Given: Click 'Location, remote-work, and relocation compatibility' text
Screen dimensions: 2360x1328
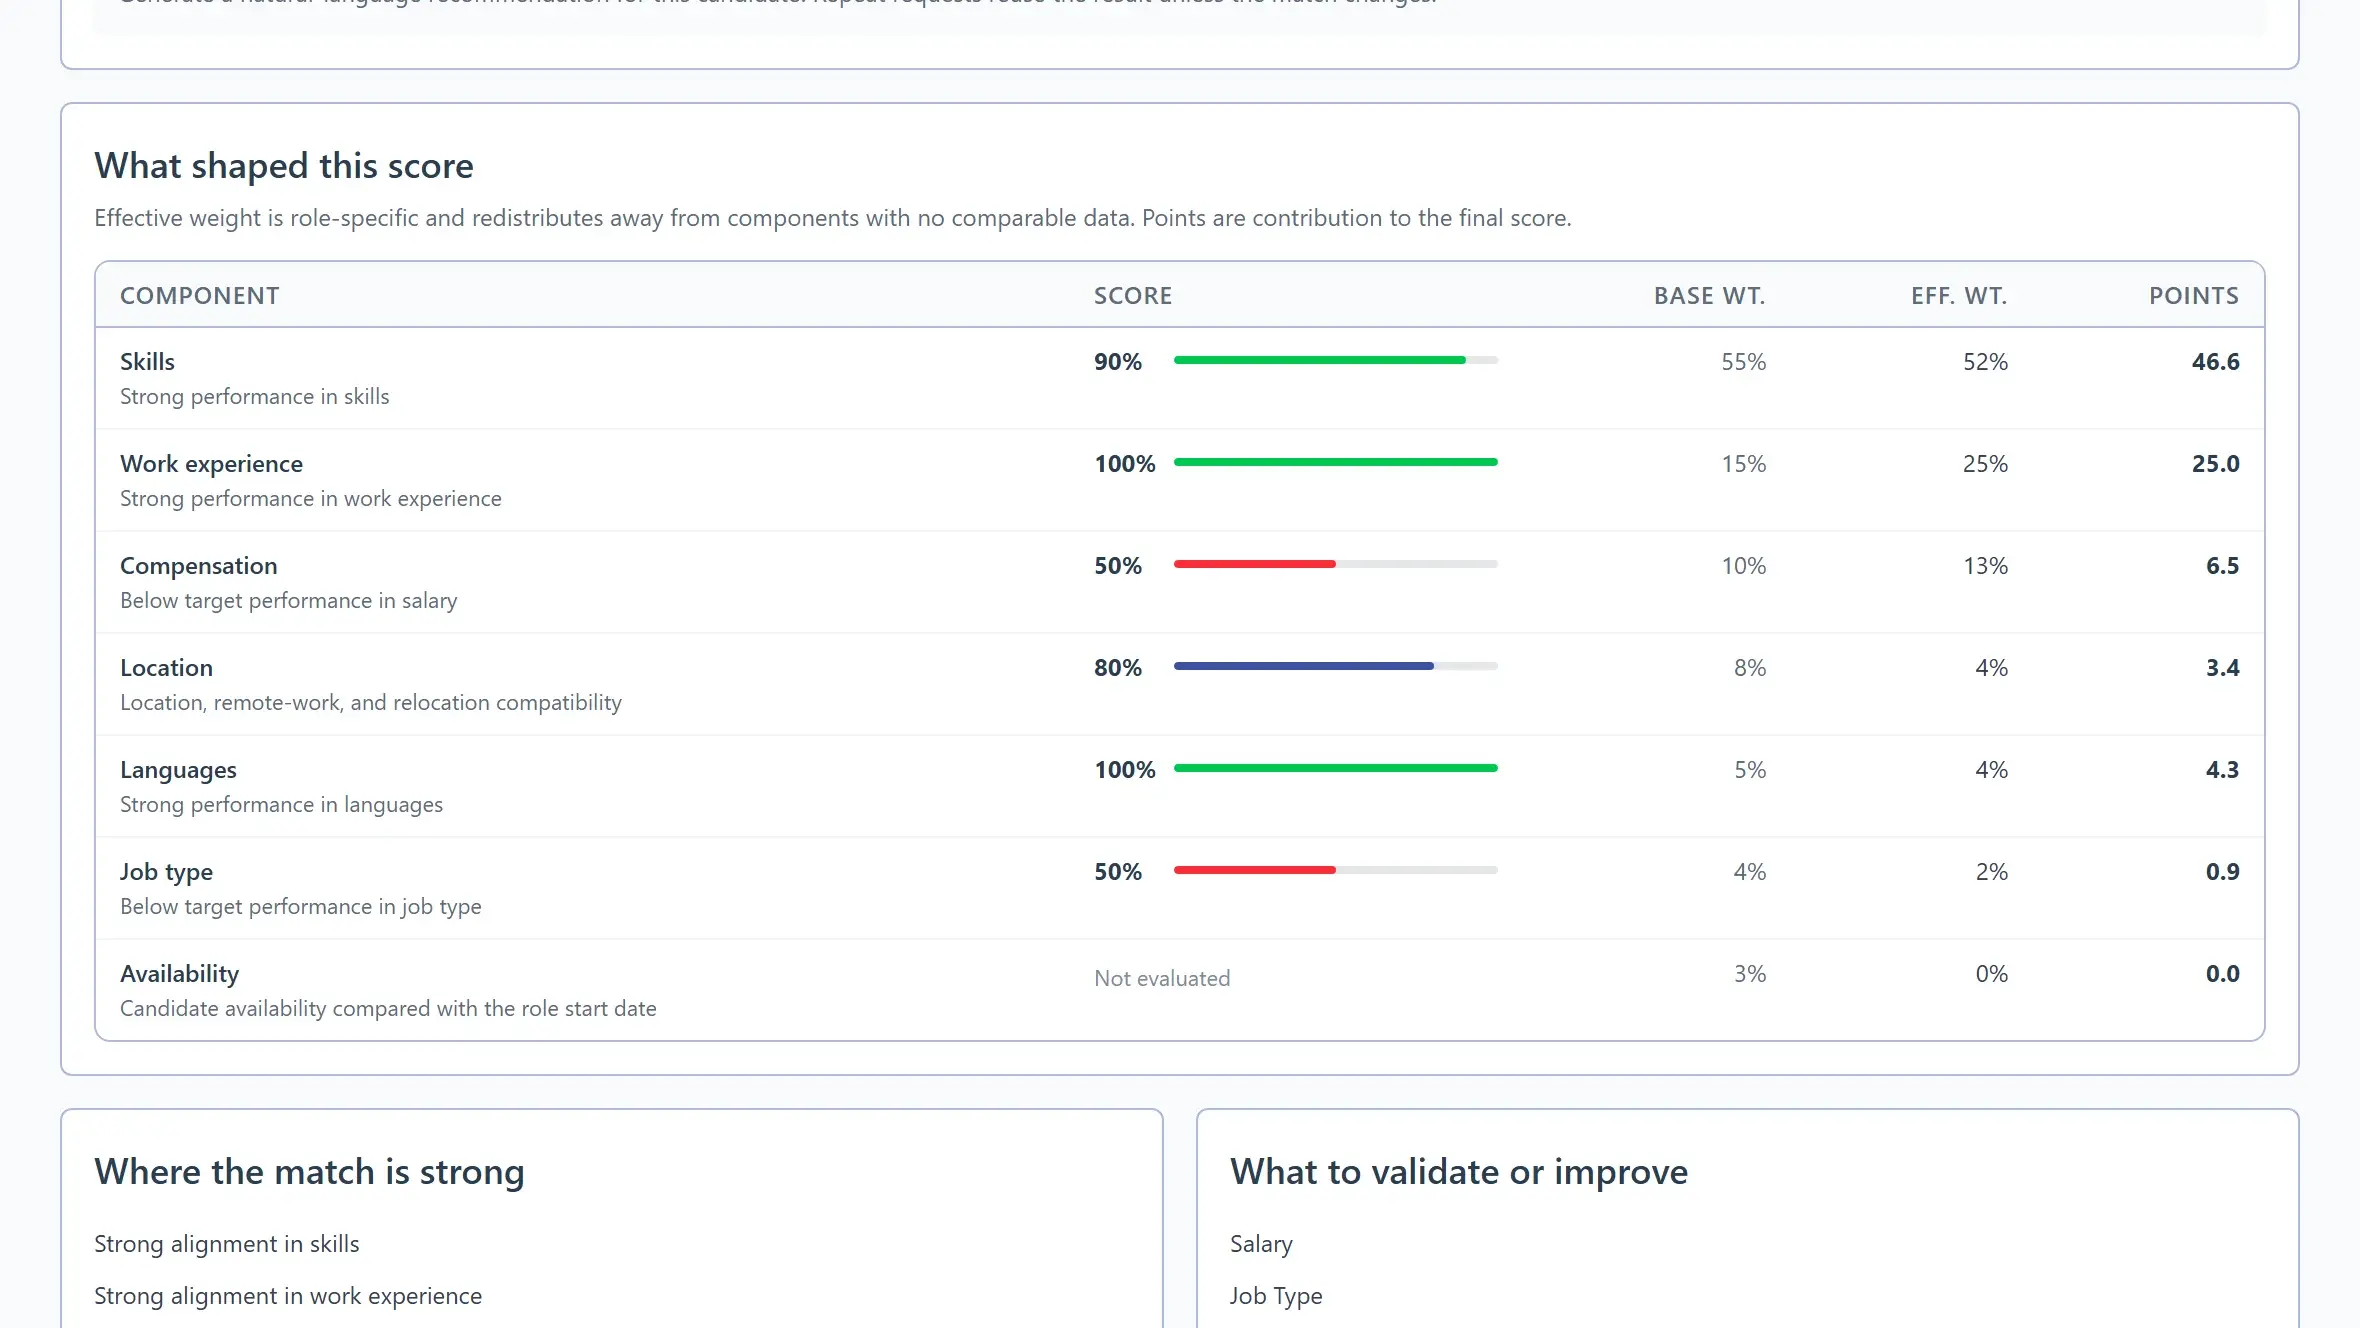Looking at the screenshot, I should point(371,702).
